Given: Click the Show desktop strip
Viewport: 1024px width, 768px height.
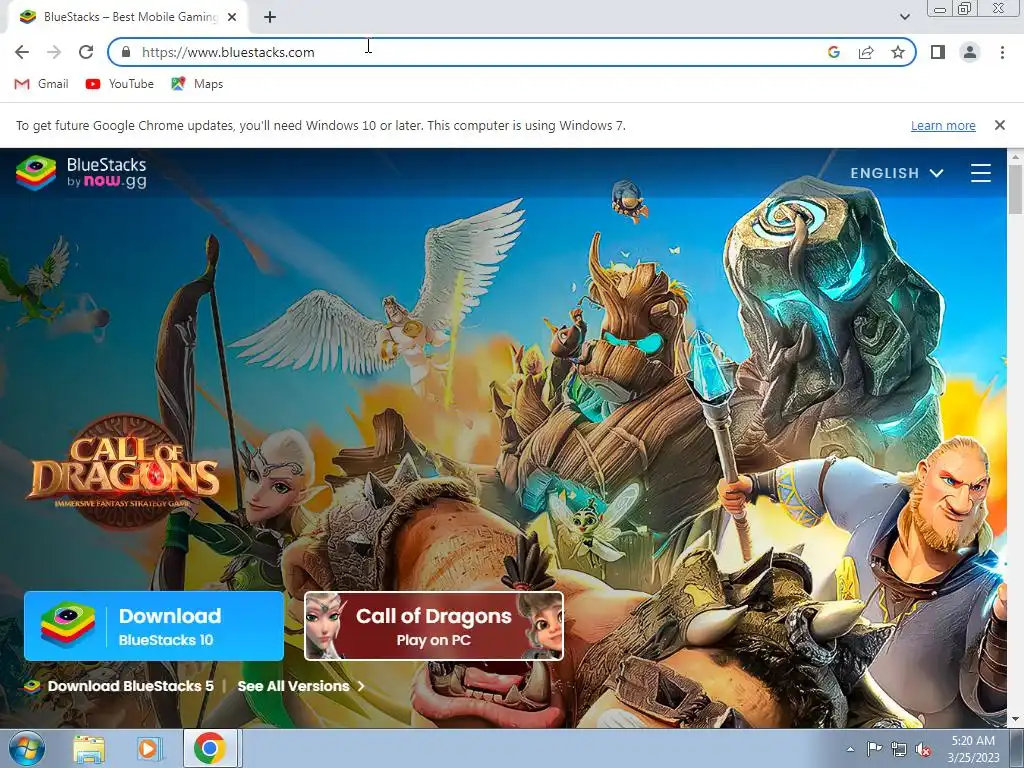Looking at the screenshot, I should [x=1016, y=749].
